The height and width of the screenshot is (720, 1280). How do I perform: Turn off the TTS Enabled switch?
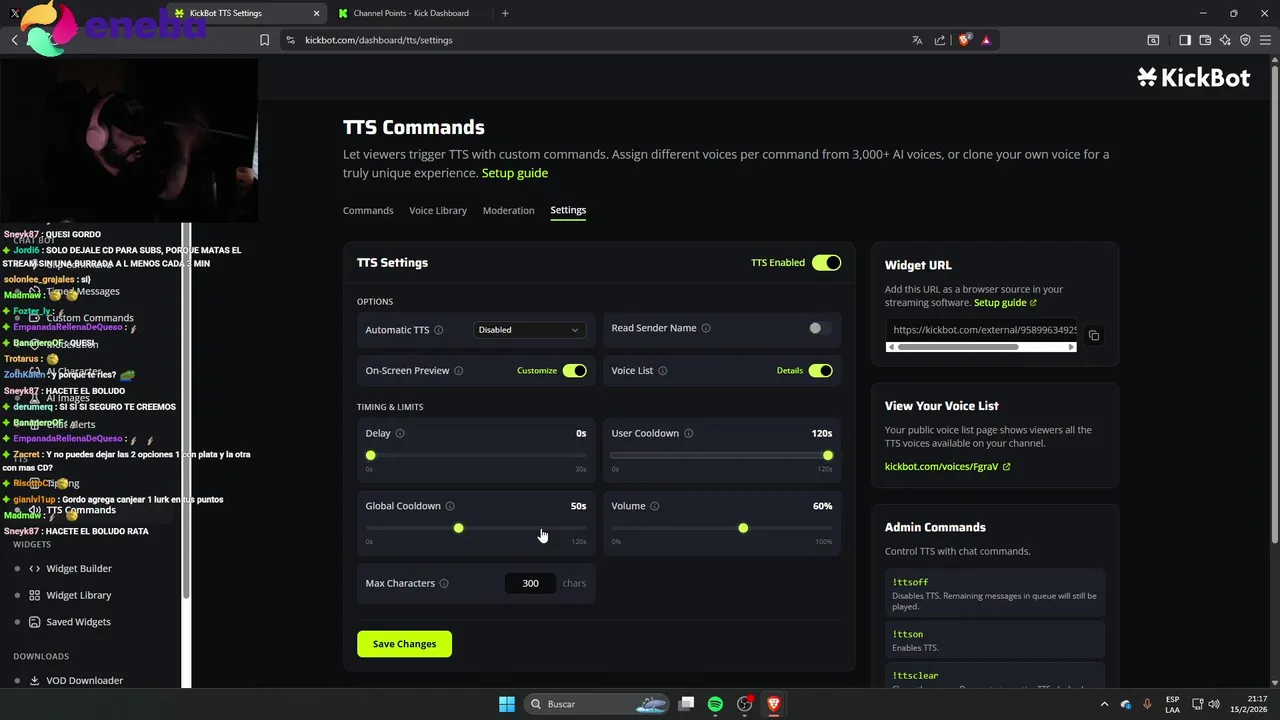826,263
